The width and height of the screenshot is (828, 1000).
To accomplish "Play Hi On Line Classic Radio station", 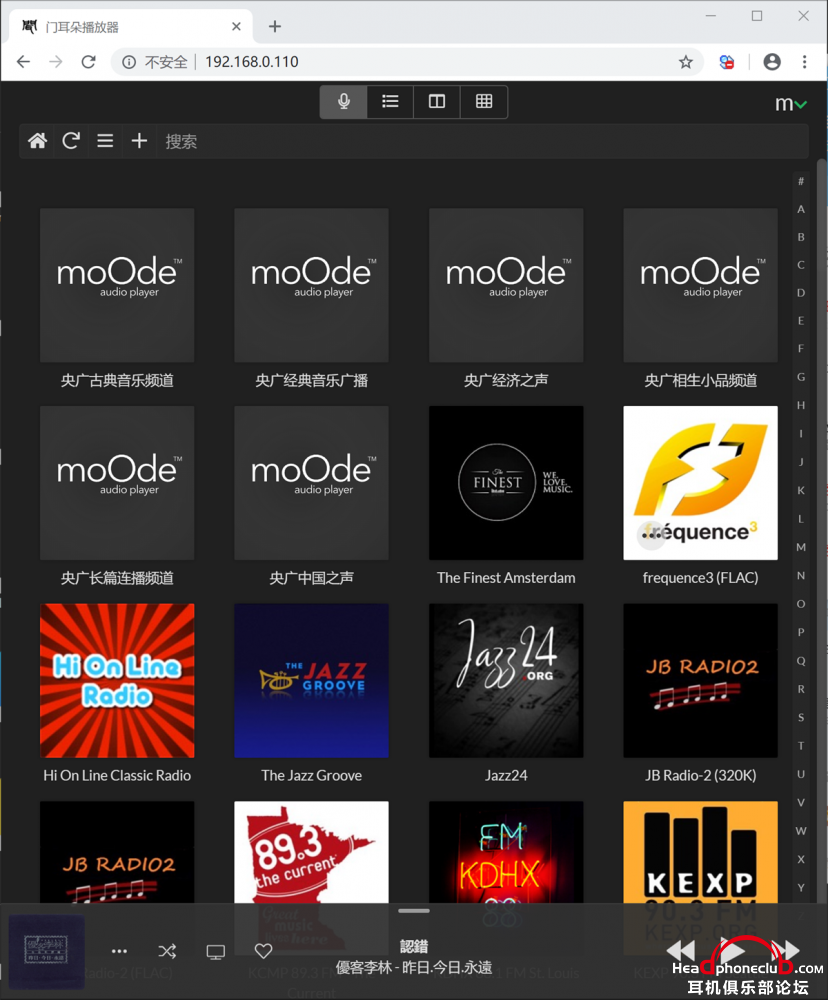I will click(x=117, y=680).
